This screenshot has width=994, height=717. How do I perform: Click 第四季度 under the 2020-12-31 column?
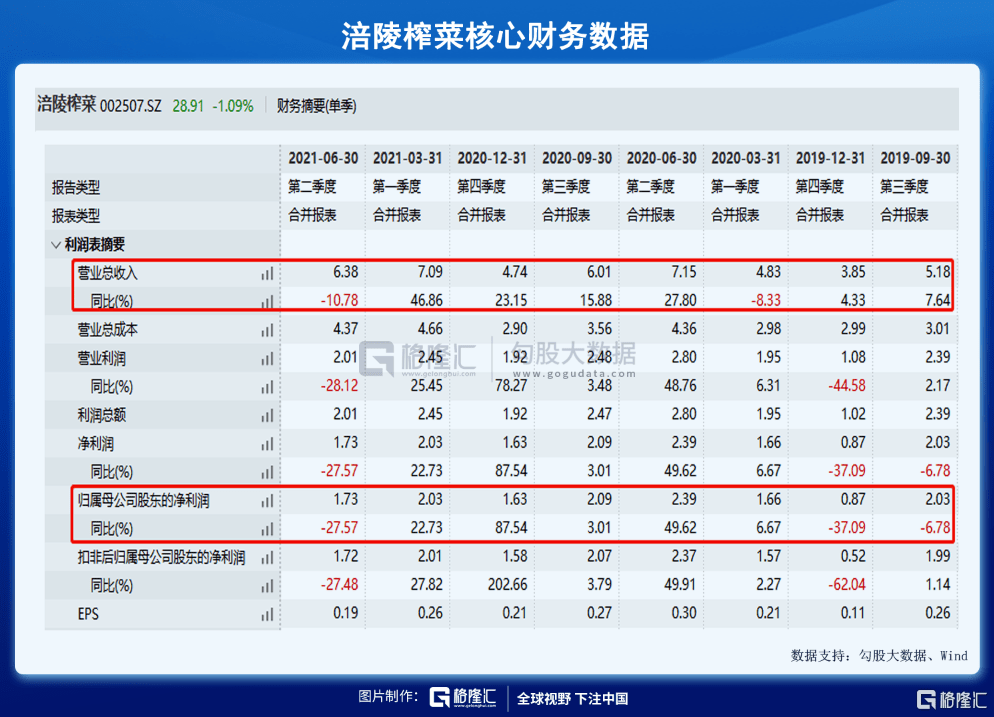pyautogui.click(x=481, y=187)
